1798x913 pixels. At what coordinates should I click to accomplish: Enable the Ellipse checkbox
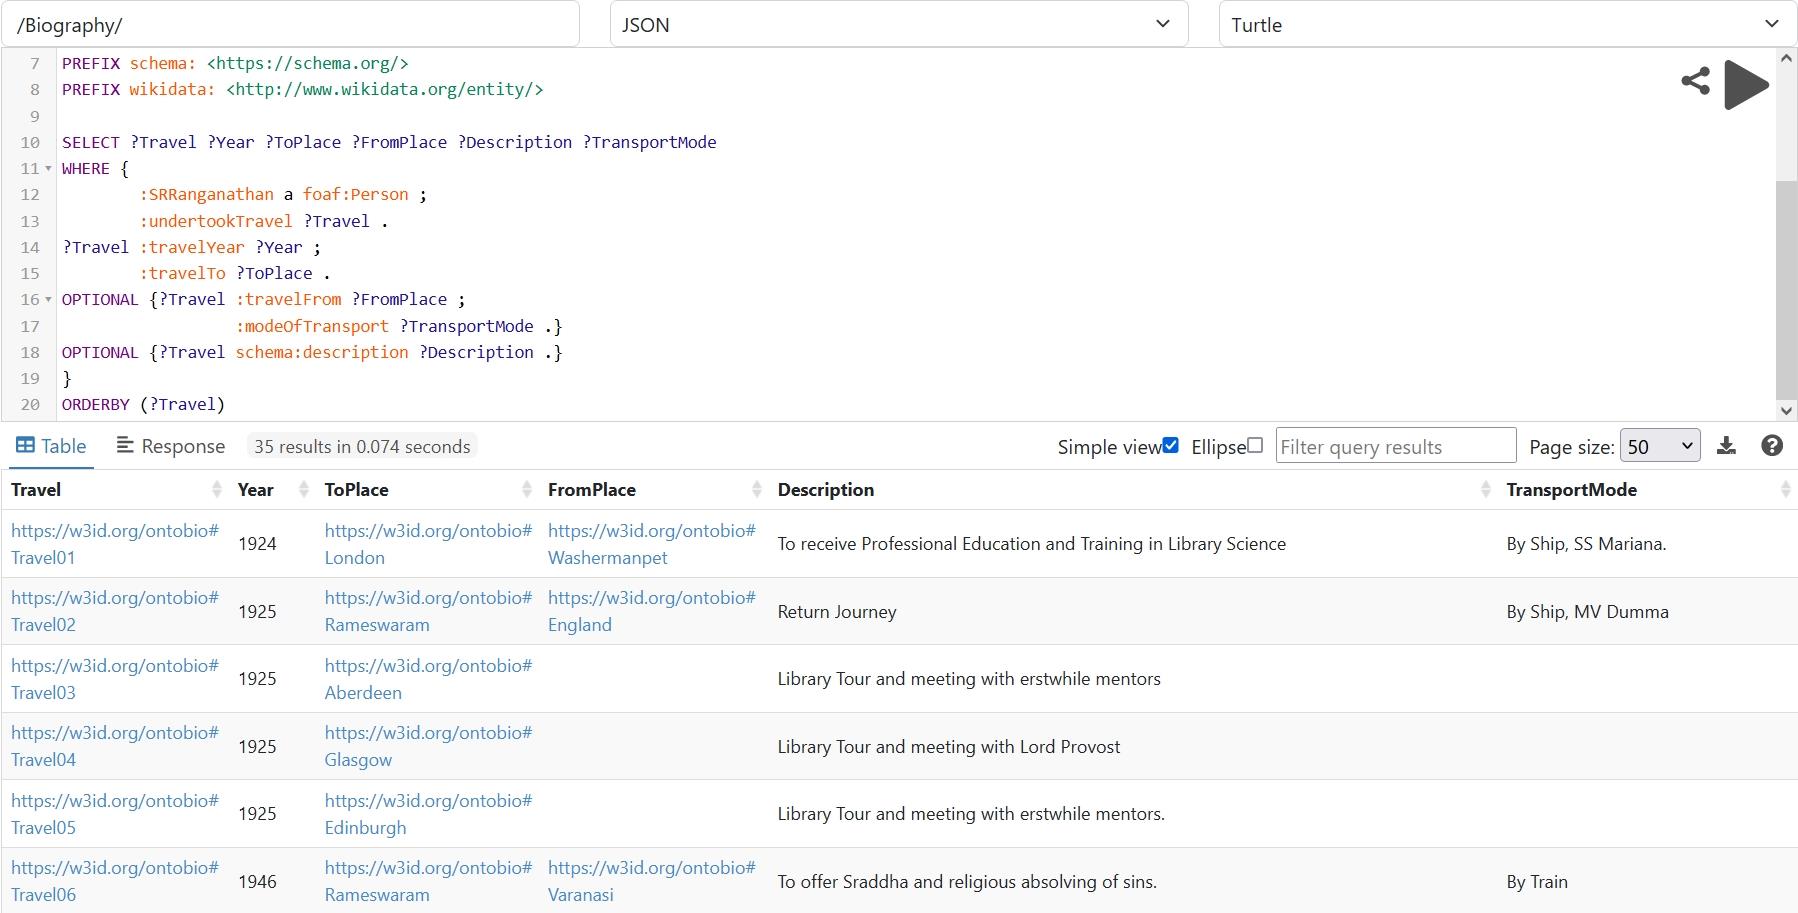pos(1255,446)
